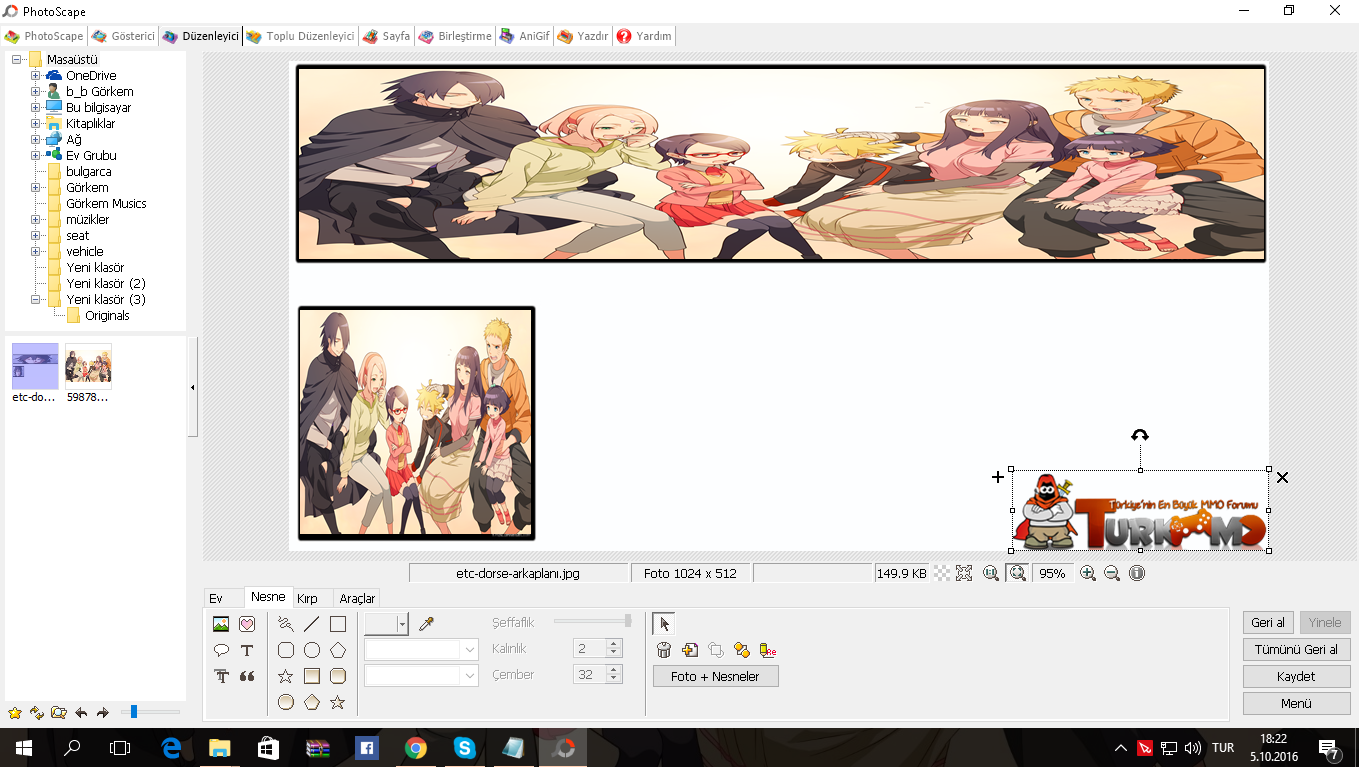Delete object with trash bin icon

click(x=664, y=650)
